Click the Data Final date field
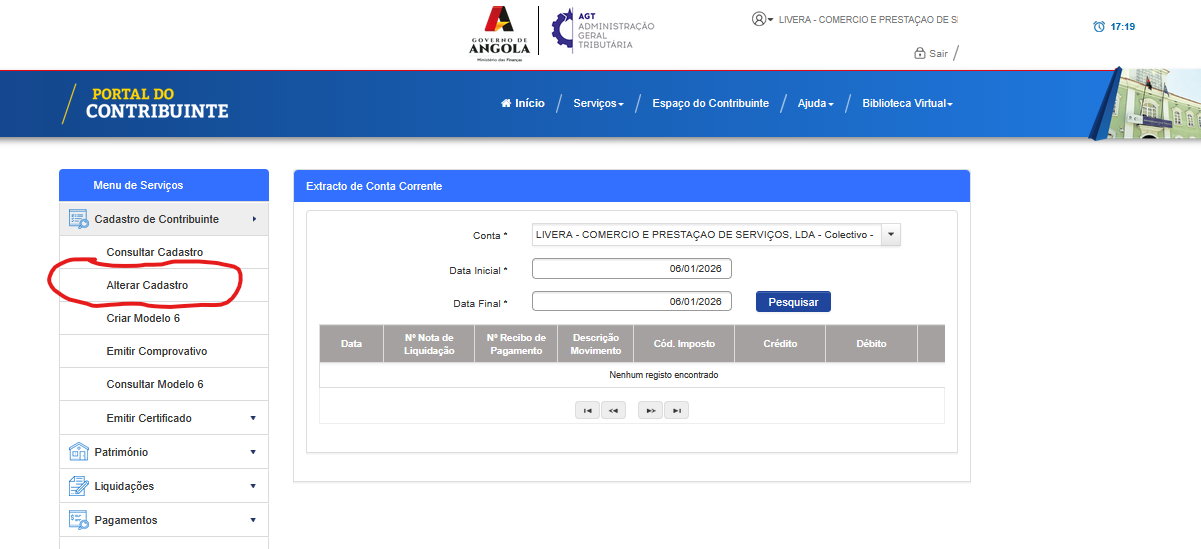The image size is (1201, 549). click(631, 301)
